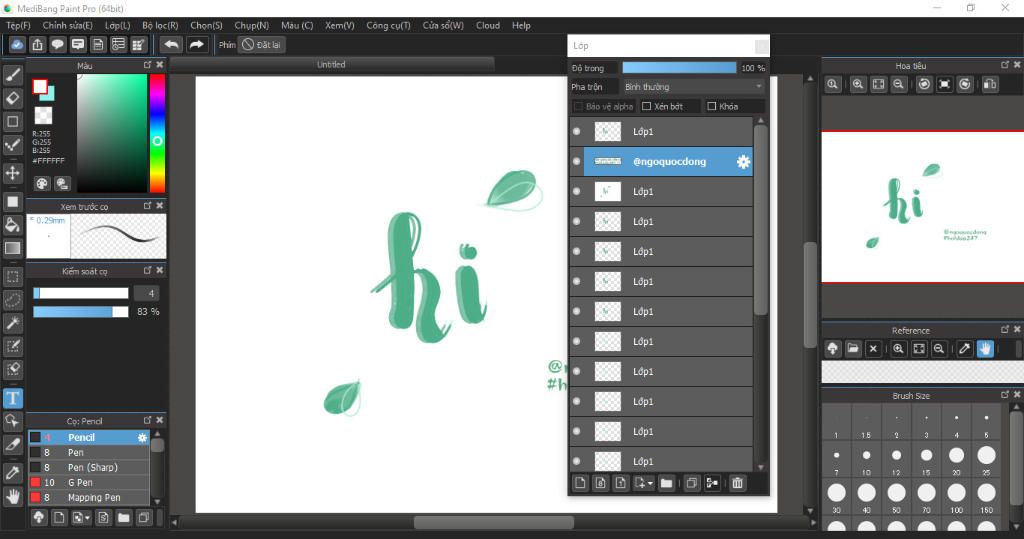Open the Pha trộn blend mode dropdown
Viewport: 1024px width, 539px height.
point(693,87)
